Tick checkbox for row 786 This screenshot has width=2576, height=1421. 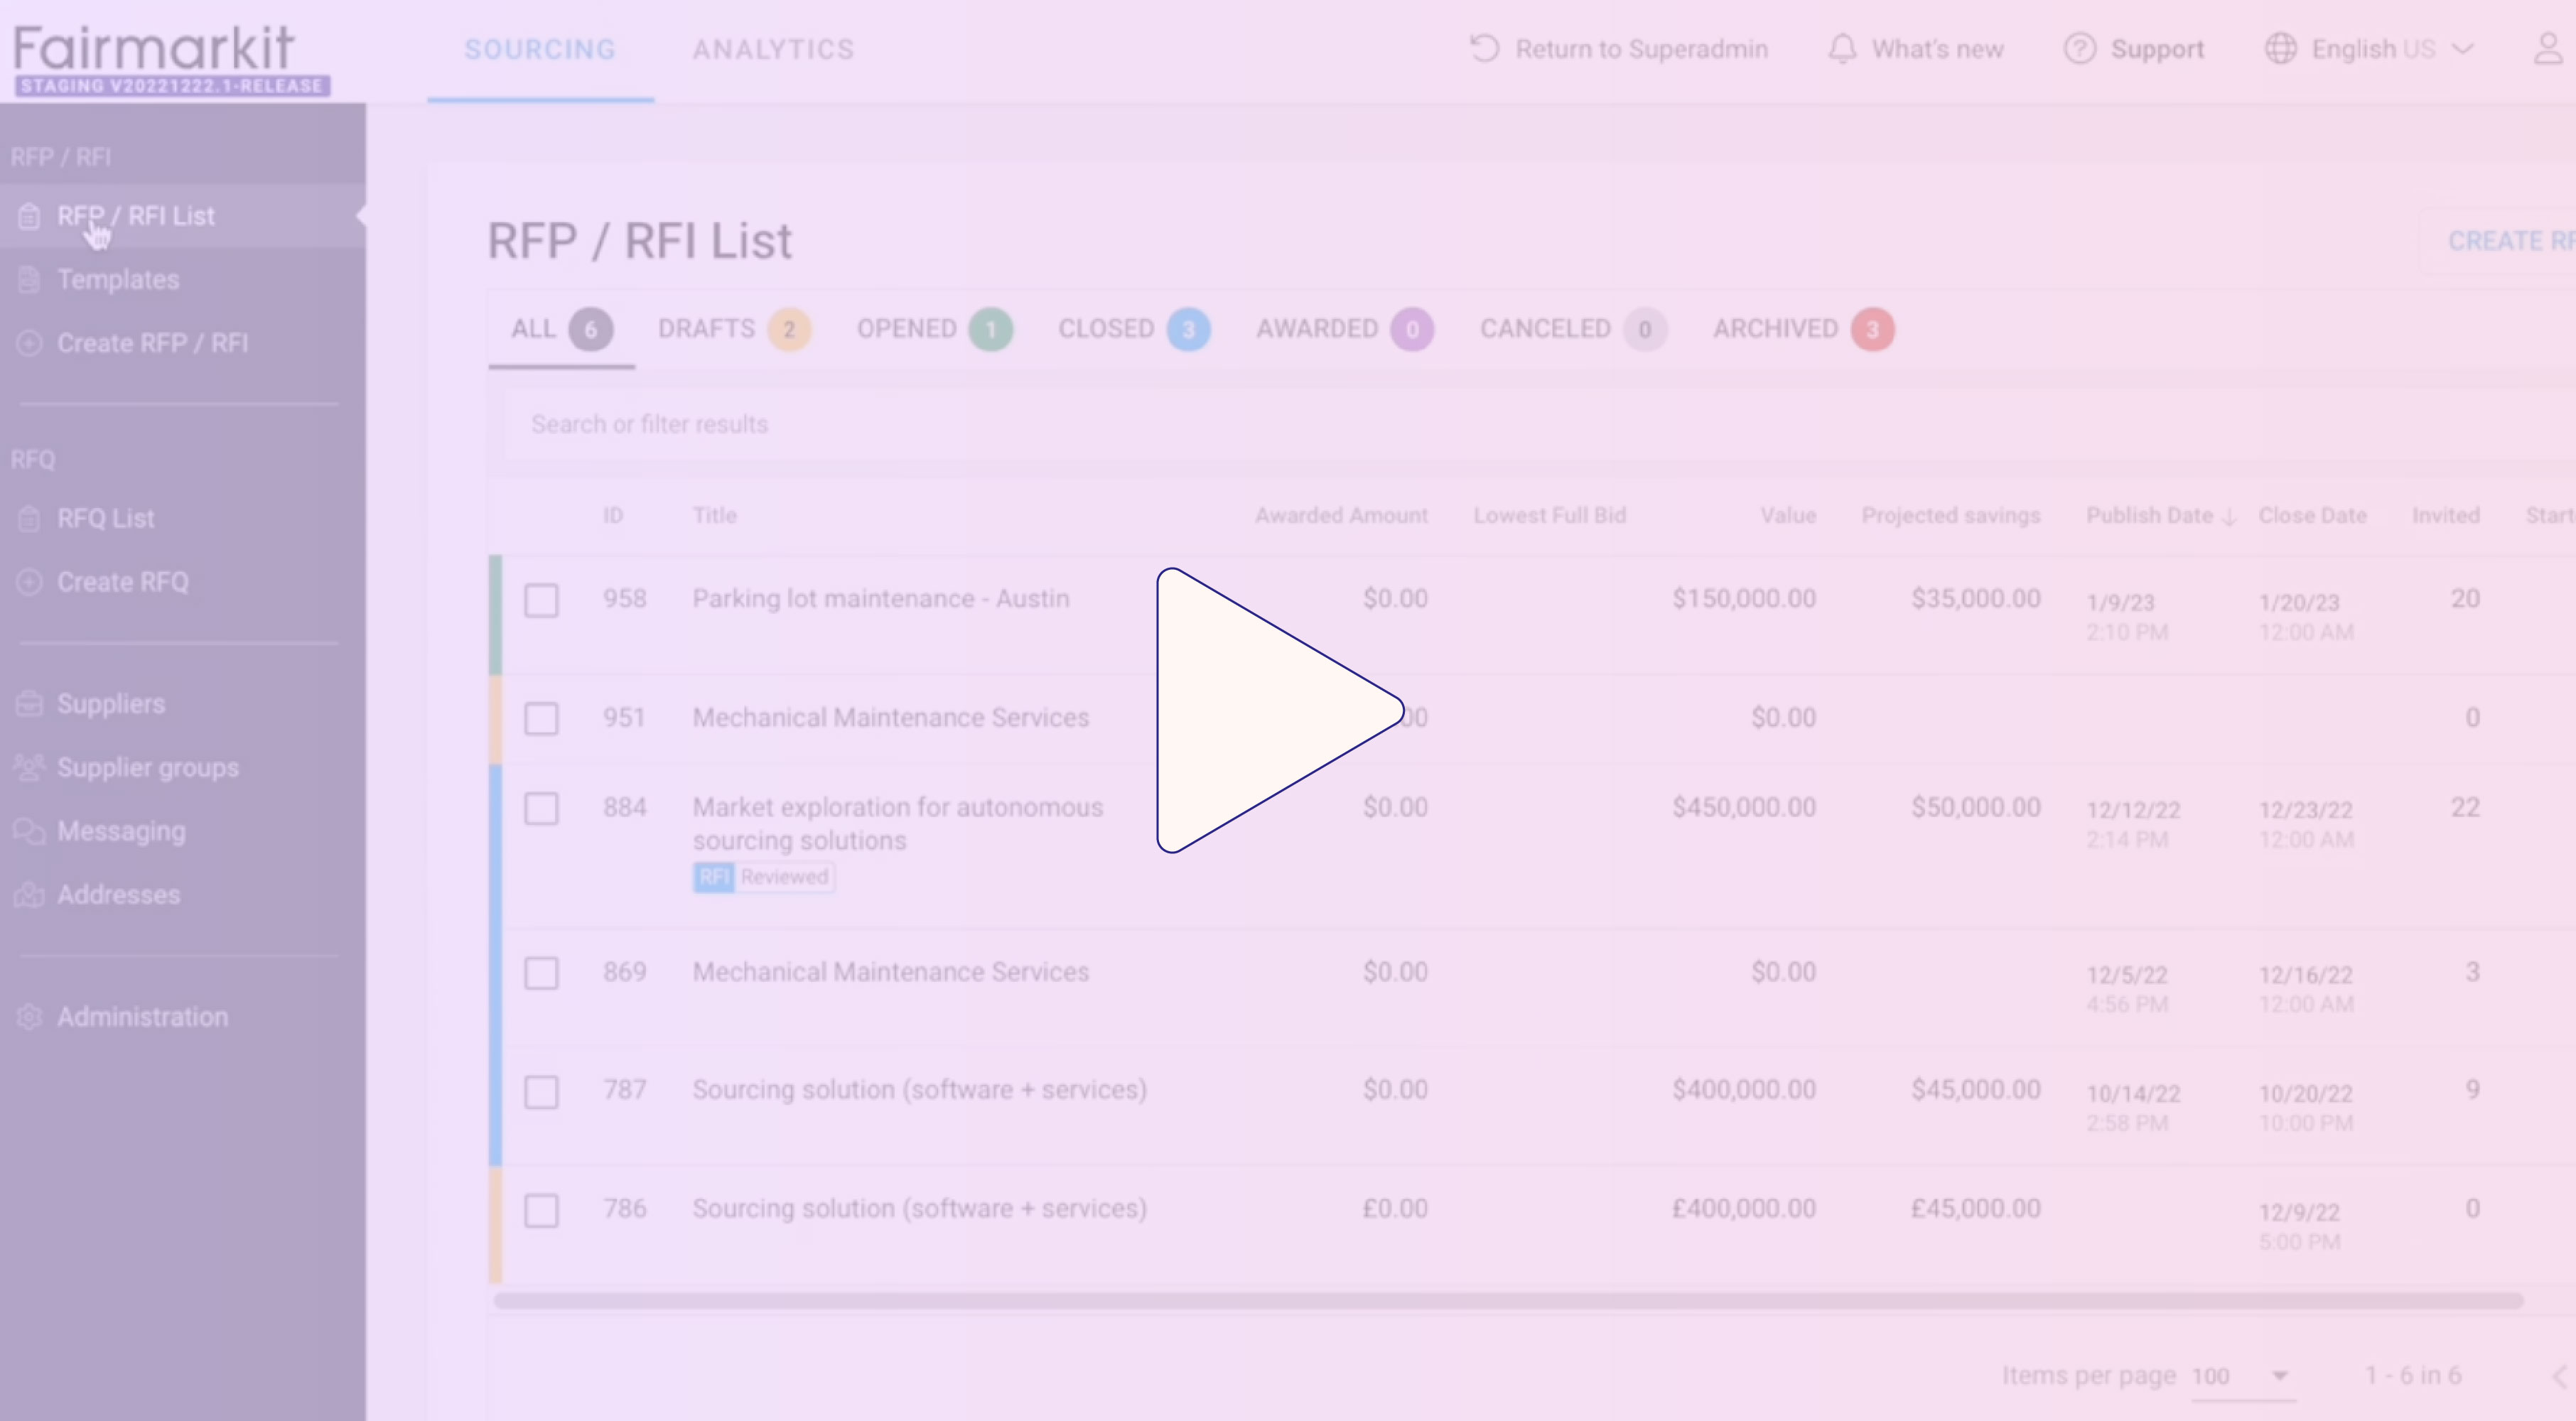(x=542, y=1211)
